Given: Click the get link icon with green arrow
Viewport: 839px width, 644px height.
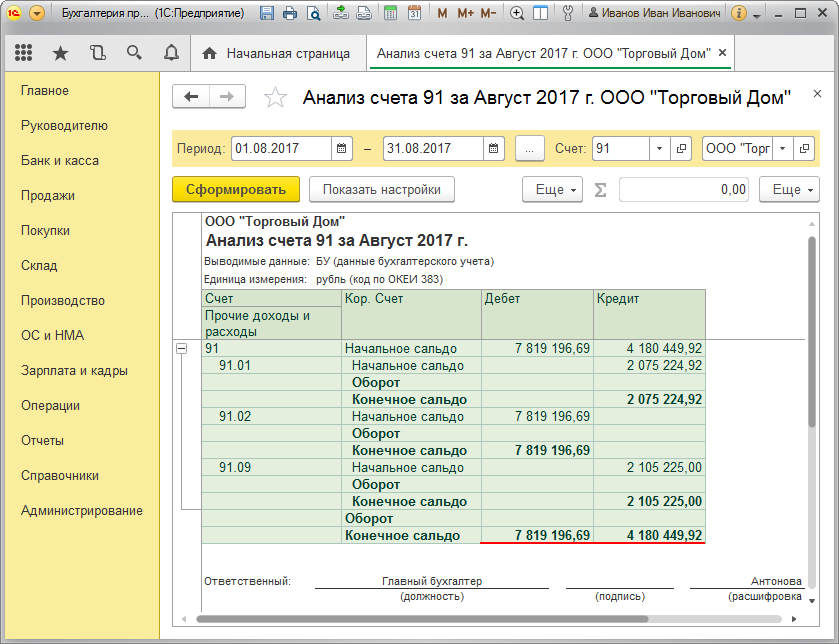Looking at the screenshot, I should (341, 13).
